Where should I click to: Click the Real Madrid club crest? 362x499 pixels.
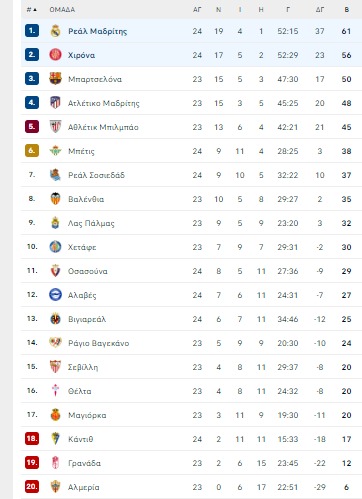pyautogui.click(x=55, y=31)
